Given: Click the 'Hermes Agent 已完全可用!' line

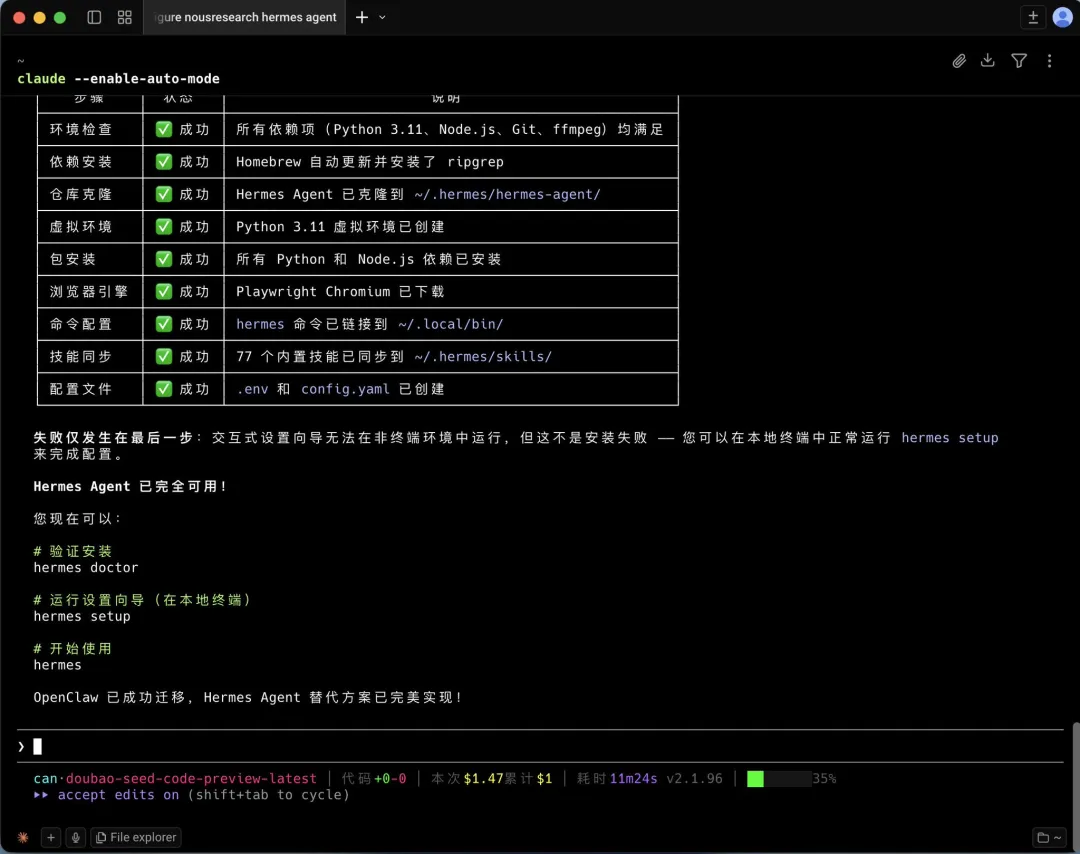Looking at the screenshot, I should (130, 486).
